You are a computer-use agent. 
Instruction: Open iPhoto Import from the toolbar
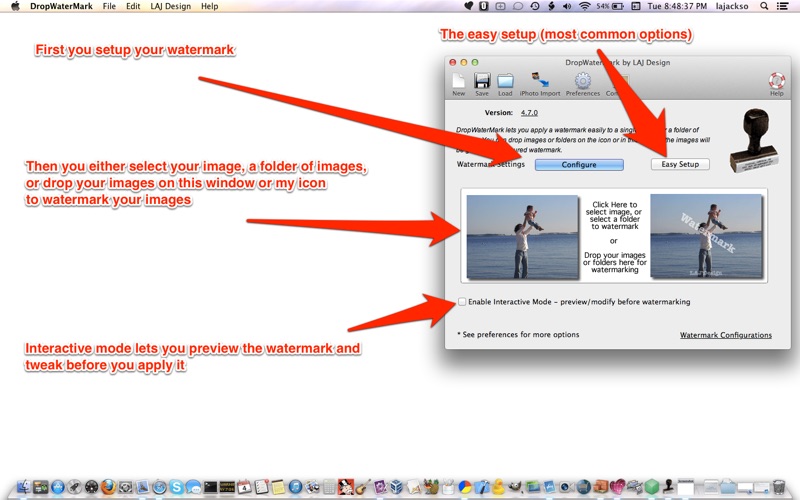tap(539, 82)
